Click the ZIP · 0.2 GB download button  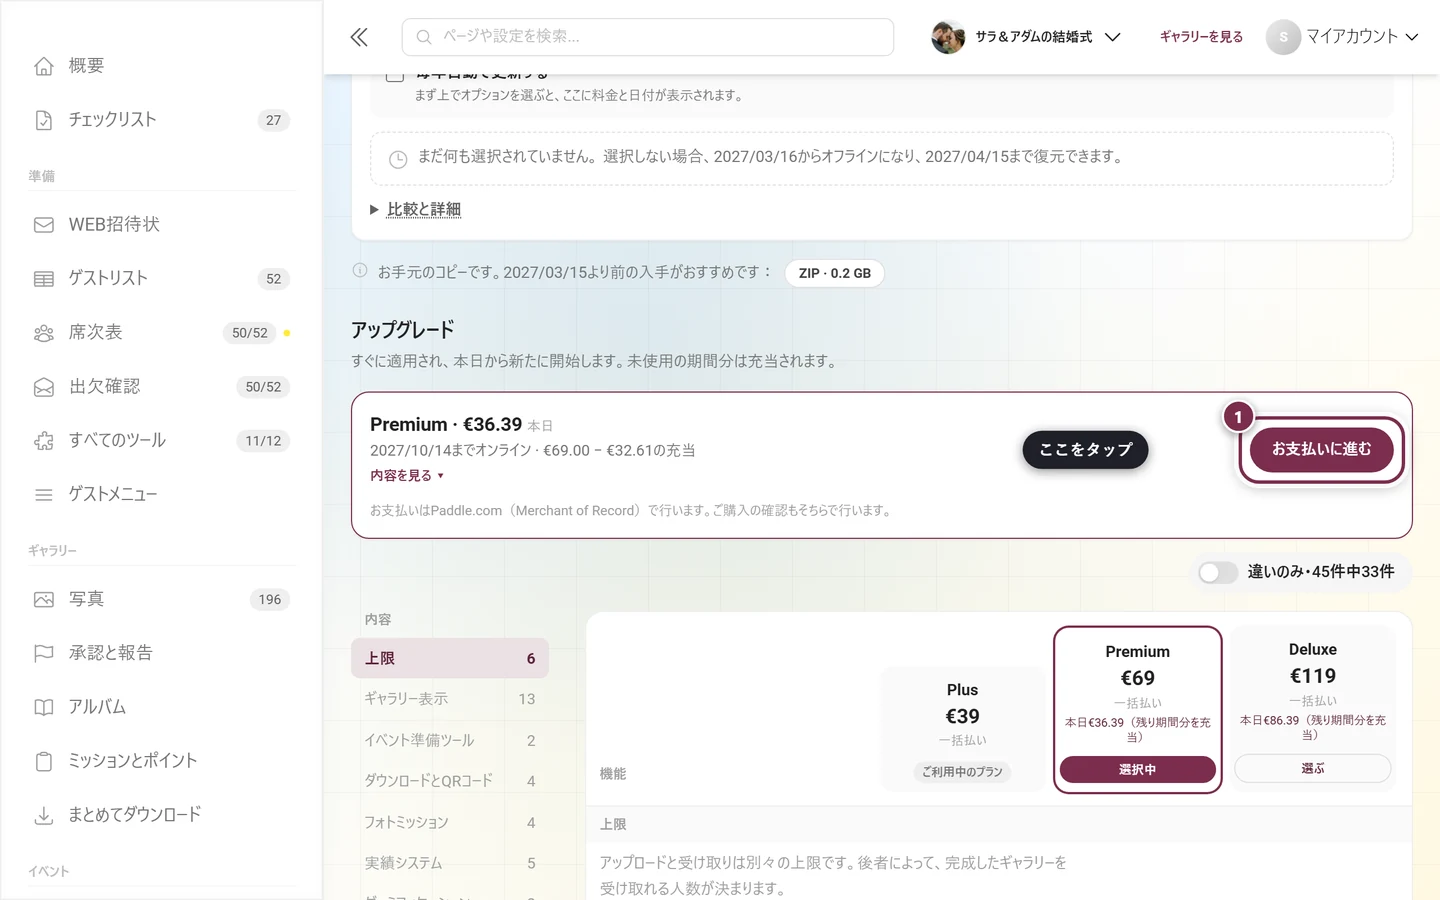(x=835, y=273)
